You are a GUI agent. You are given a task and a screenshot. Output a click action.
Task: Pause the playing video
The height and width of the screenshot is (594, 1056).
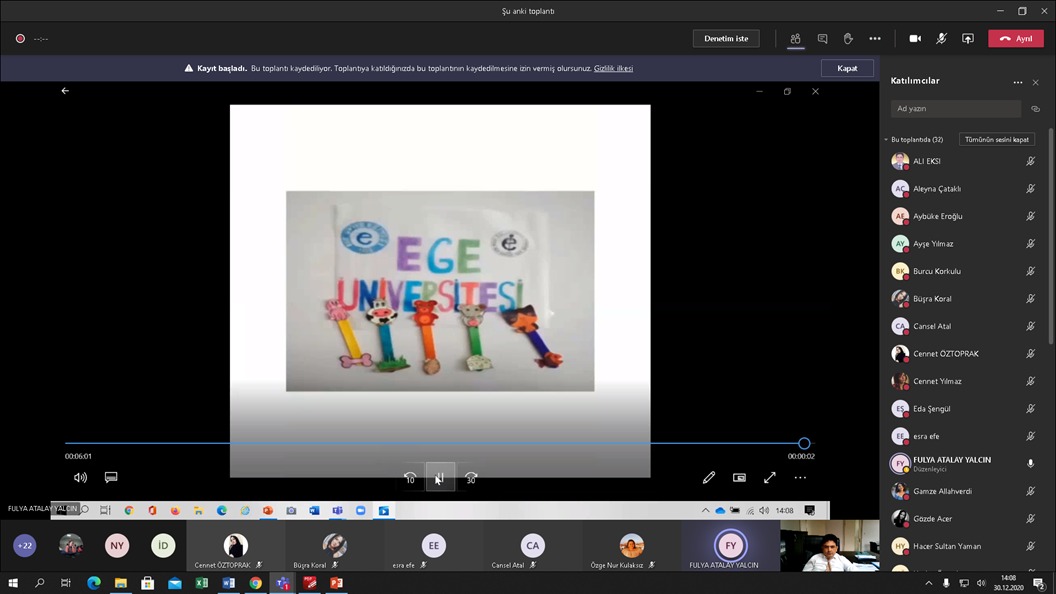[440, 477]
